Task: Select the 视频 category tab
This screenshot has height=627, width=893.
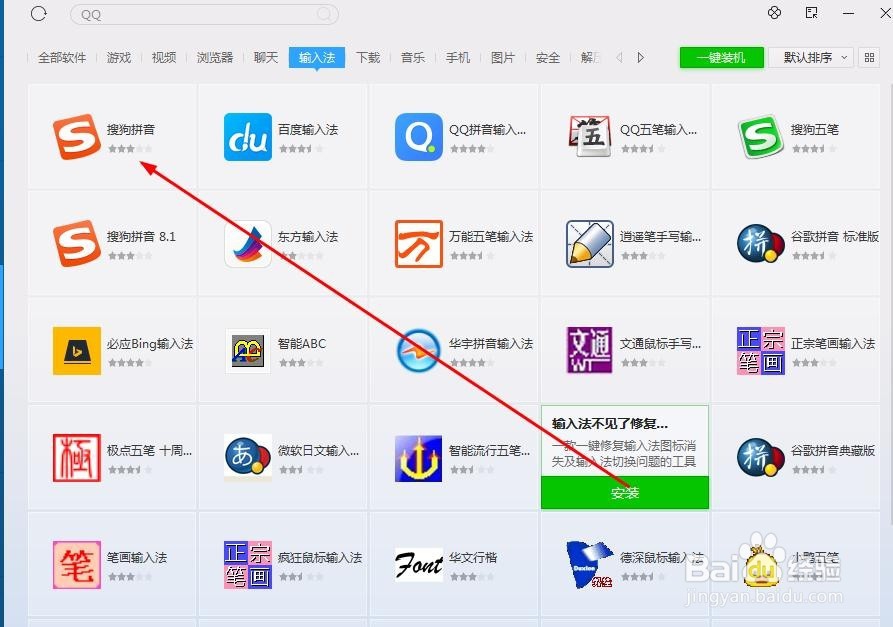Action: point(164,58)
